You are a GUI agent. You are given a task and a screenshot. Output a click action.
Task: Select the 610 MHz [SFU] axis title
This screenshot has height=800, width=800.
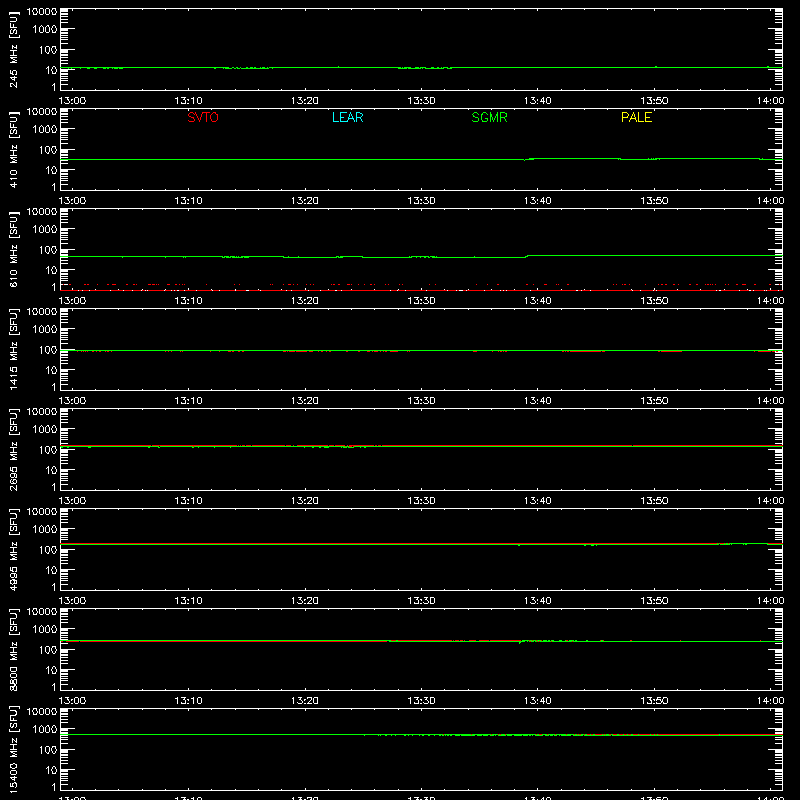point(14,249)
